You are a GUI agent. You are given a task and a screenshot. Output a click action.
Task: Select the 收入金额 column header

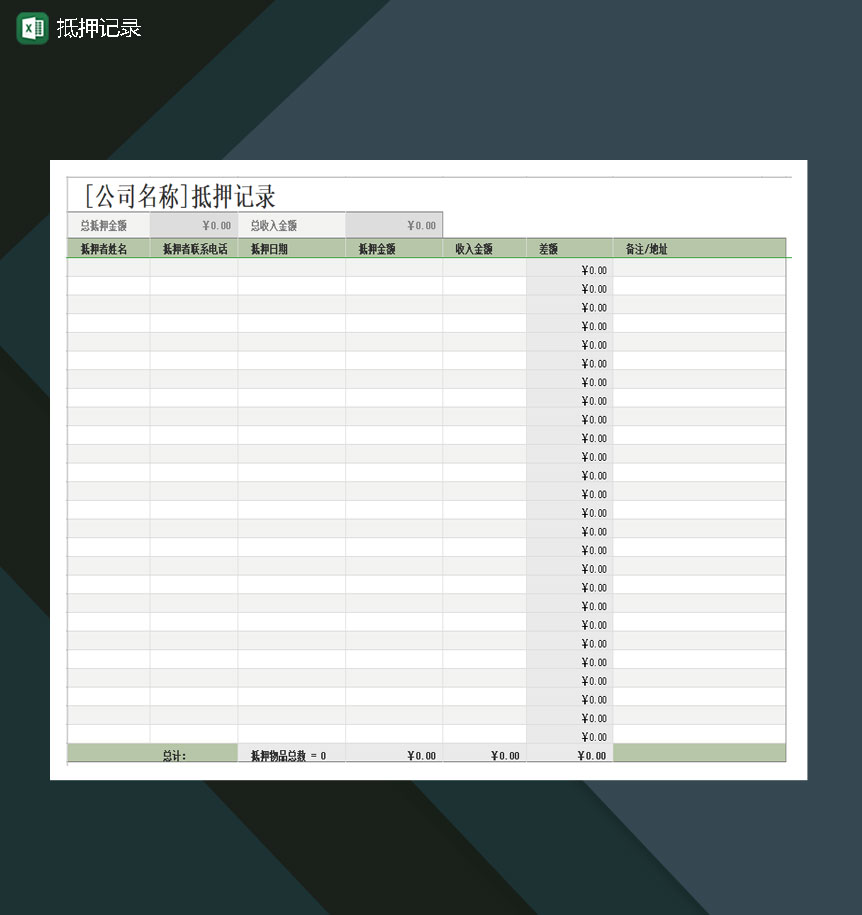click(483, 248)
